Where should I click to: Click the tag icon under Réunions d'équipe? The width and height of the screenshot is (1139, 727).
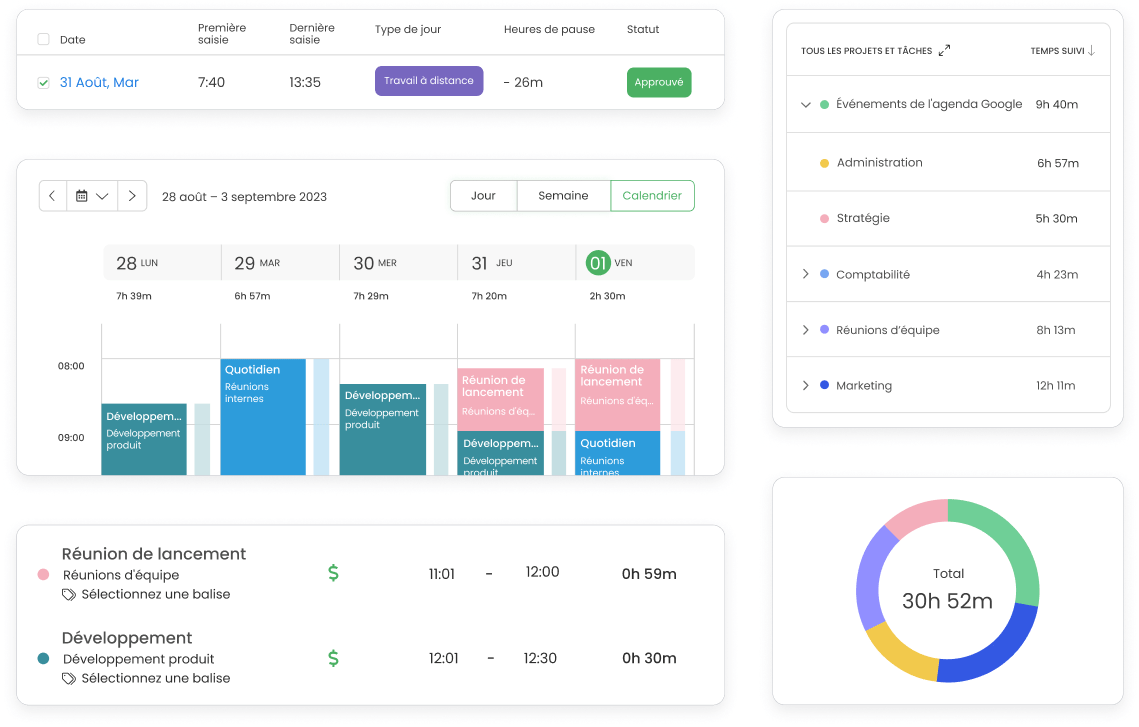(x=69, y=595)
